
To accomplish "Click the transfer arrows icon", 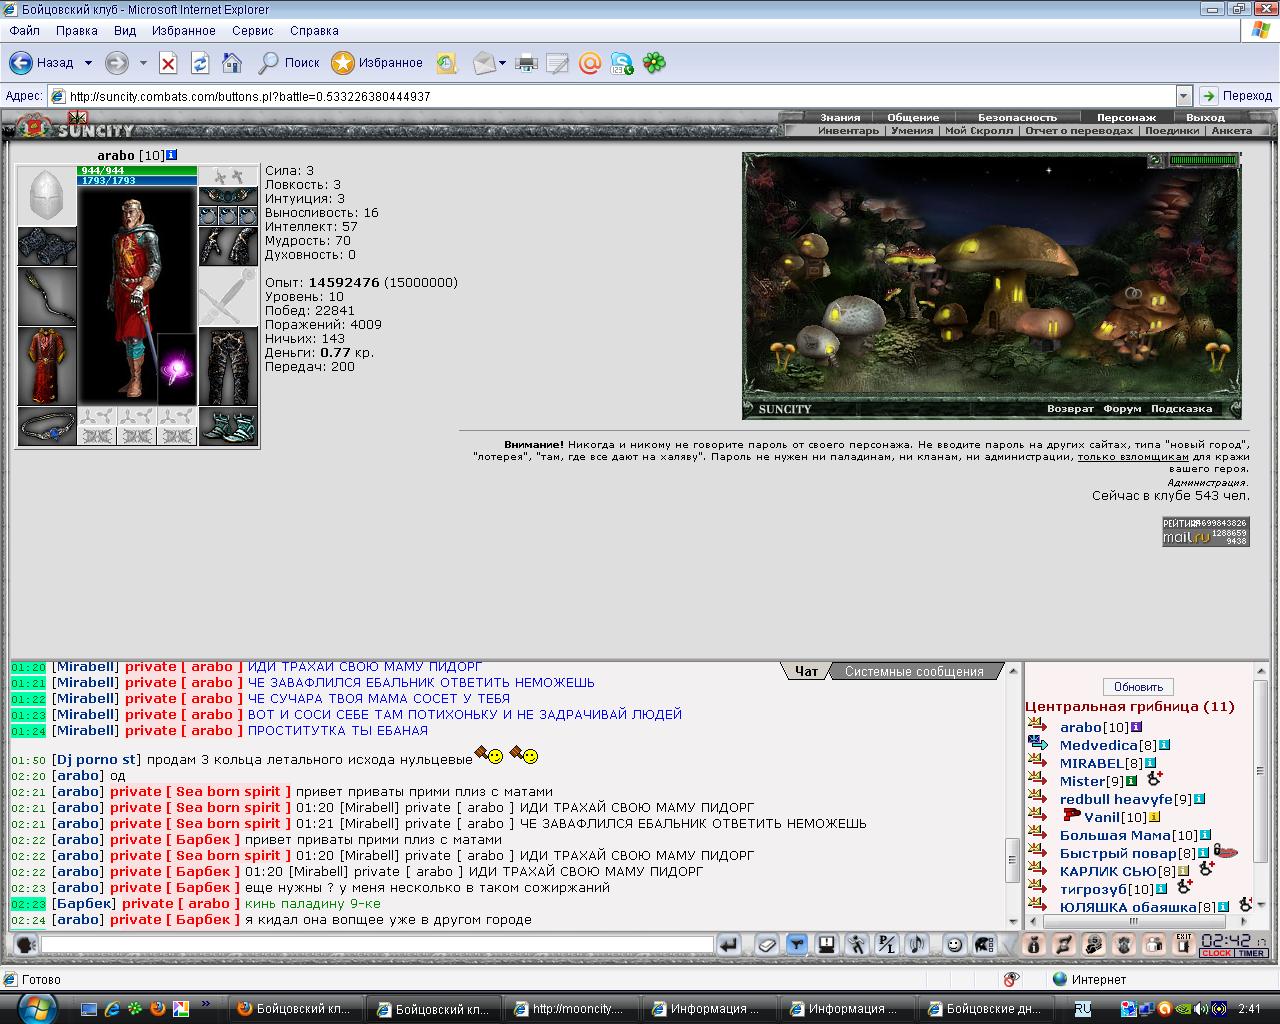I will 1064,945.
